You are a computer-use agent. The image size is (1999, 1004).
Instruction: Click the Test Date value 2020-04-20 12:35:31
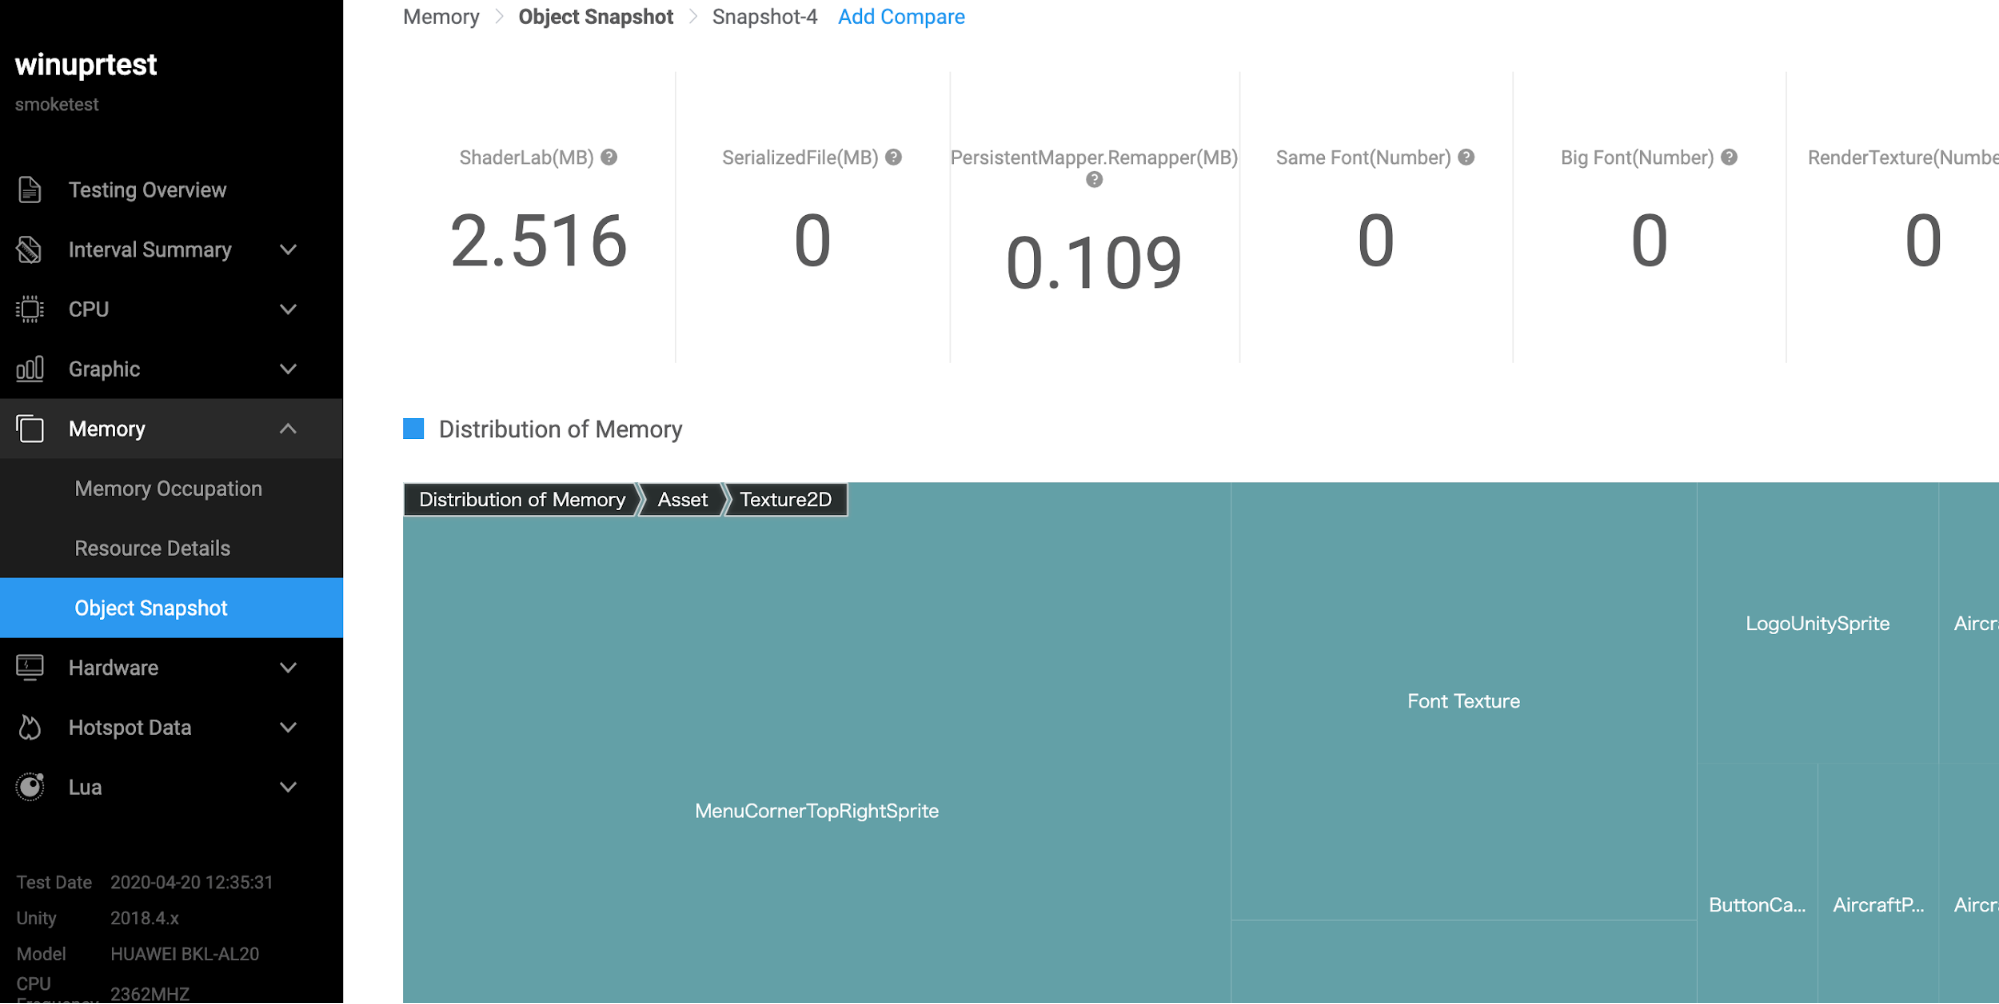click(x=191, y=882)
